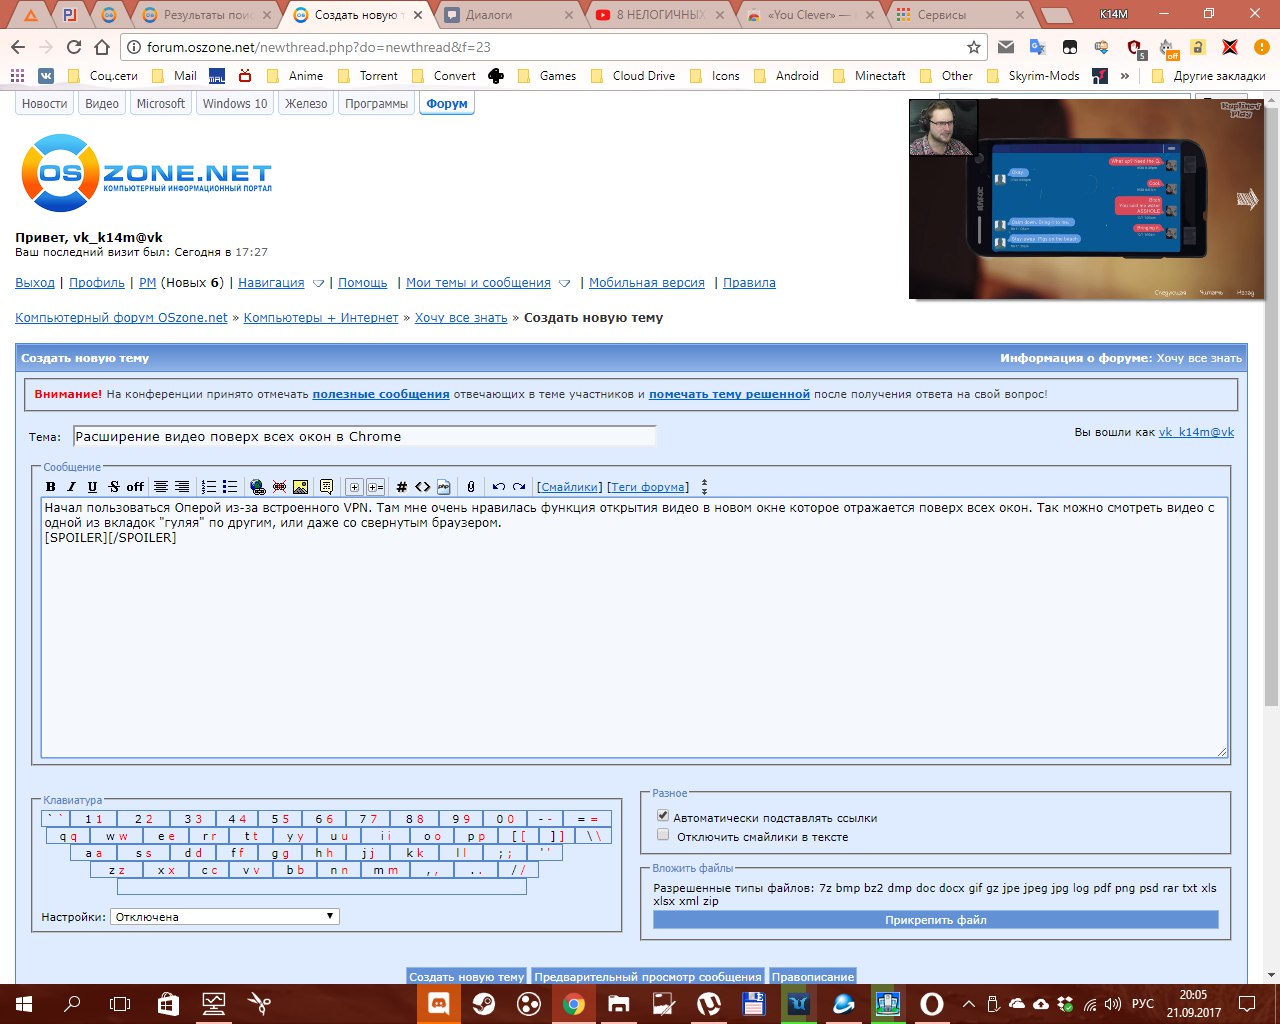Apply bold formatting in message editor
This screenshot has height=1024, width=1280.
tap(51, 487)
